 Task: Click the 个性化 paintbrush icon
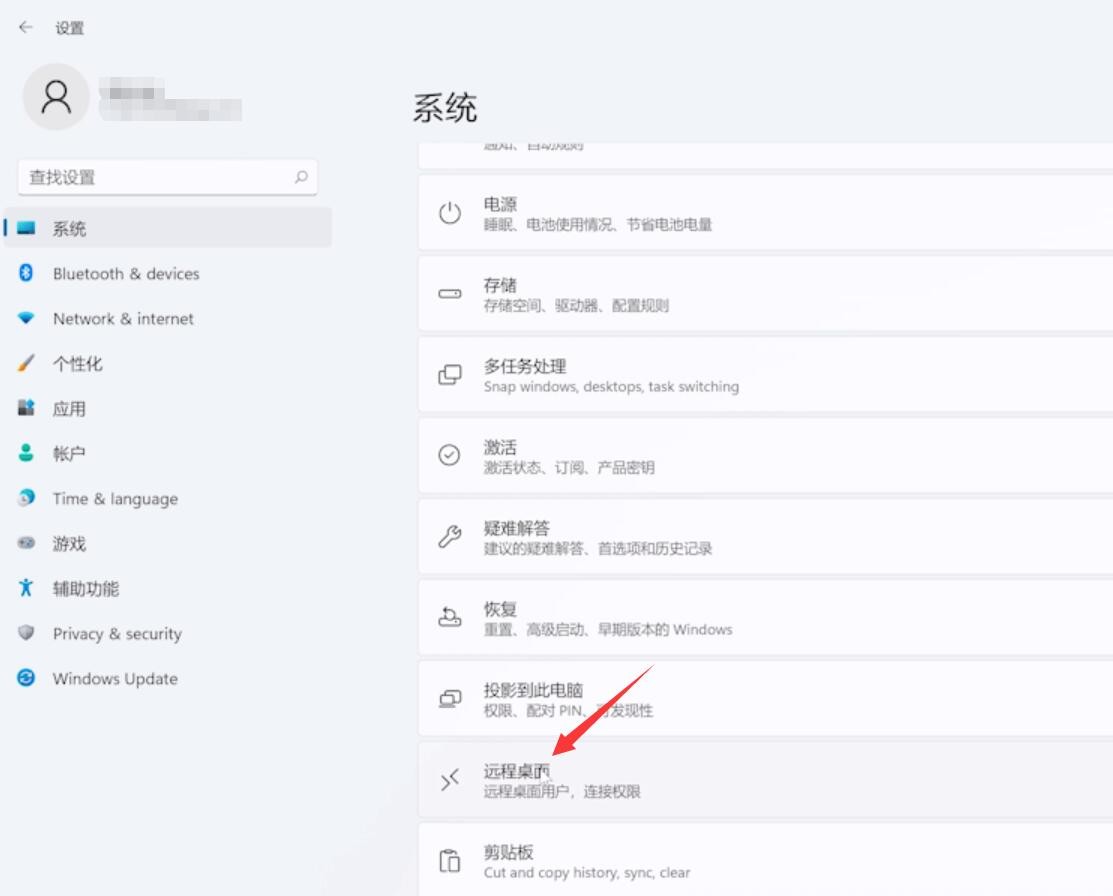click(x=27, y=364)
